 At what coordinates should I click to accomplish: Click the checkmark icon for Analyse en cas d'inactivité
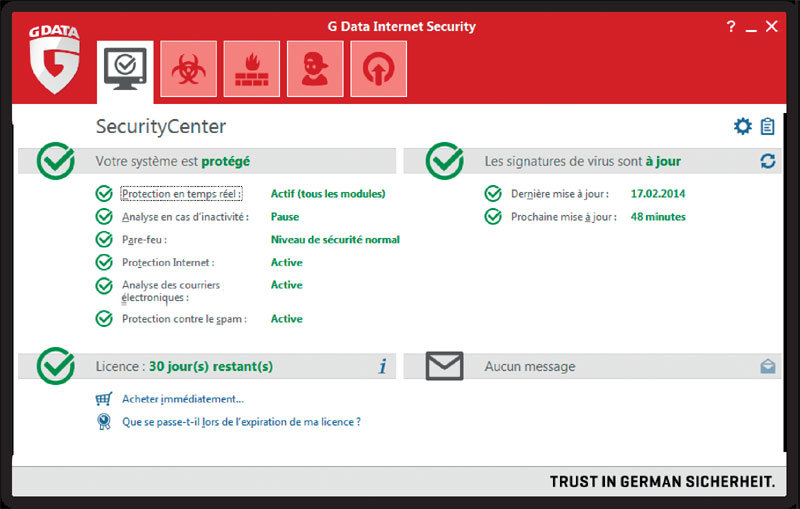(x=104, y=217)
